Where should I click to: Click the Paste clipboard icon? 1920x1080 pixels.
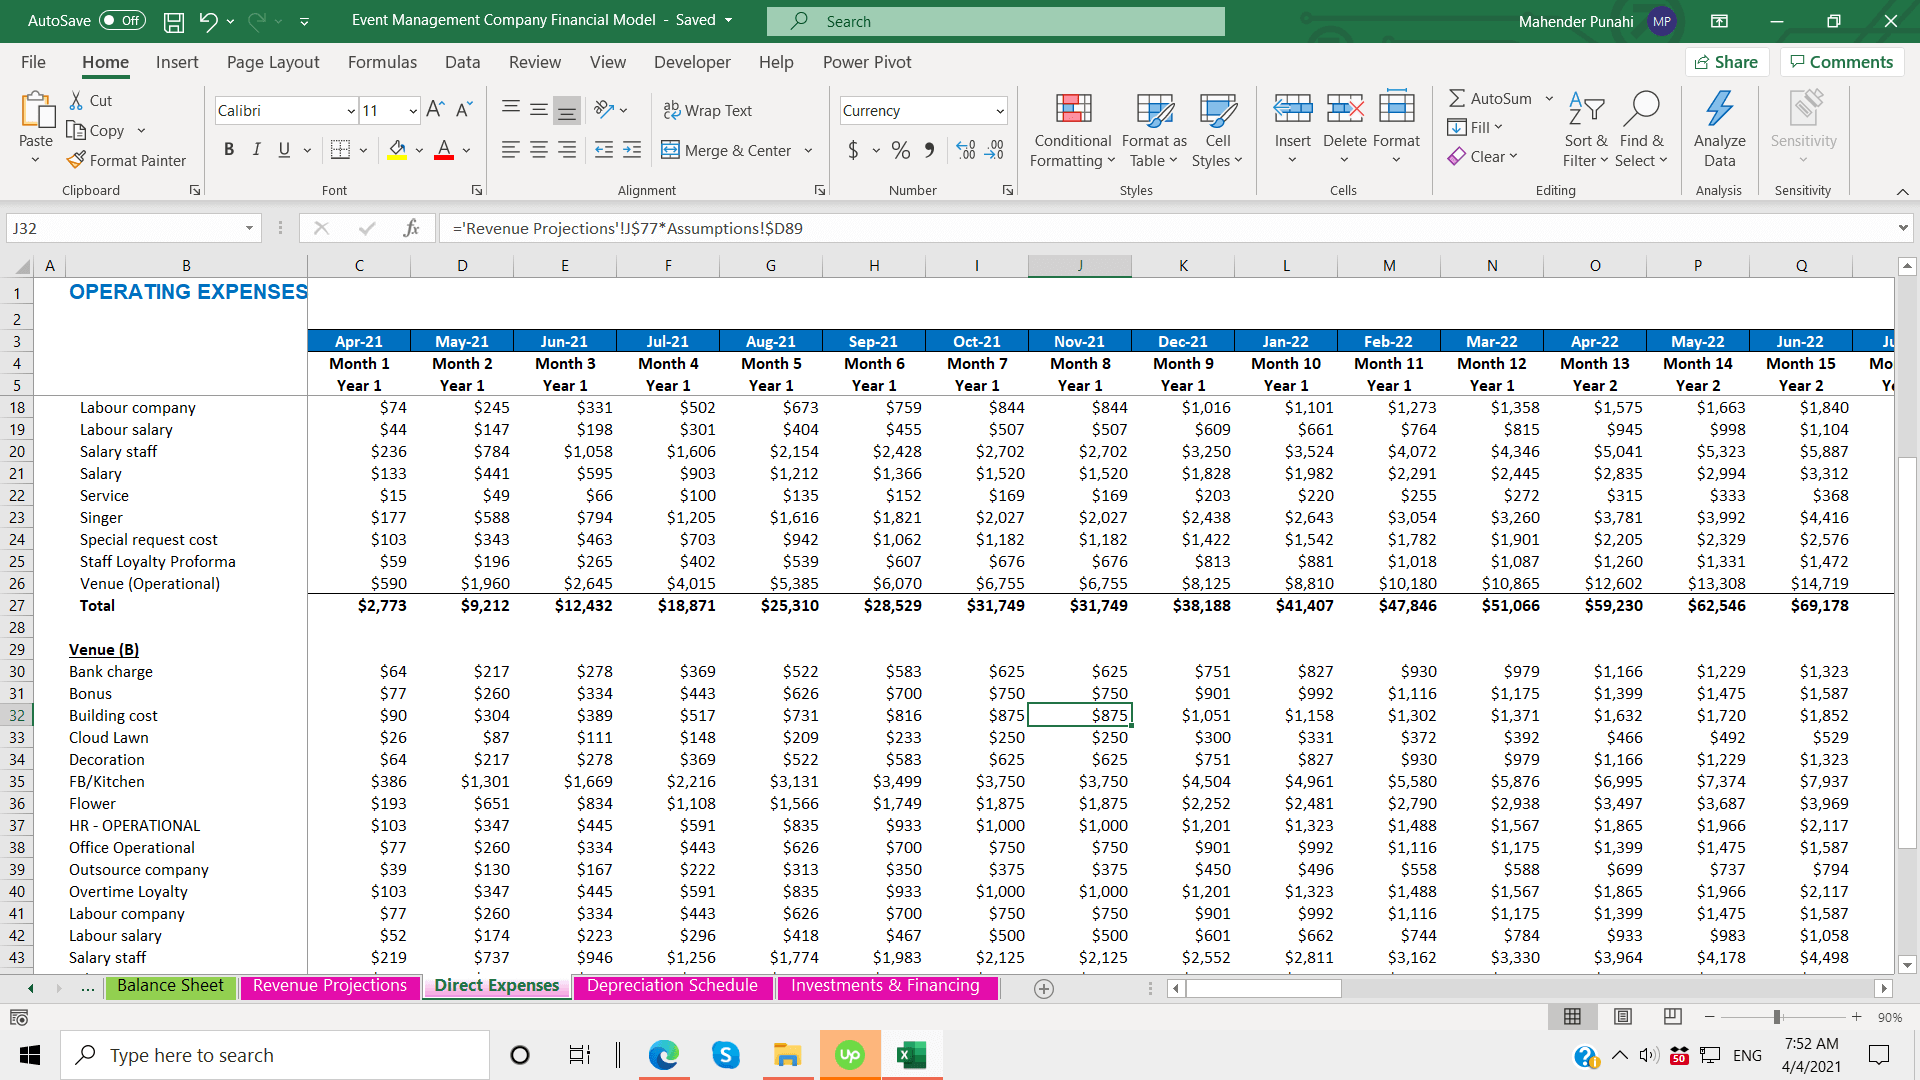(x=36, y=110)
